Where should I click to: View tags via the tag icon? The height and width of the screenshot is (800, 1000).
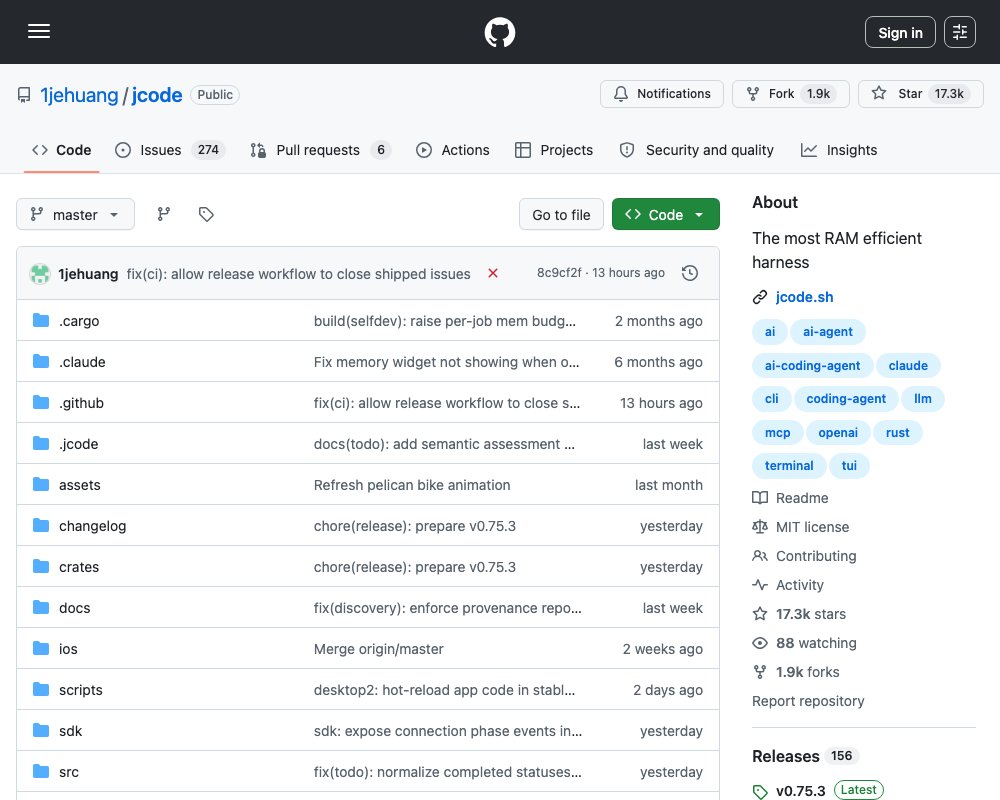(206, 214)
